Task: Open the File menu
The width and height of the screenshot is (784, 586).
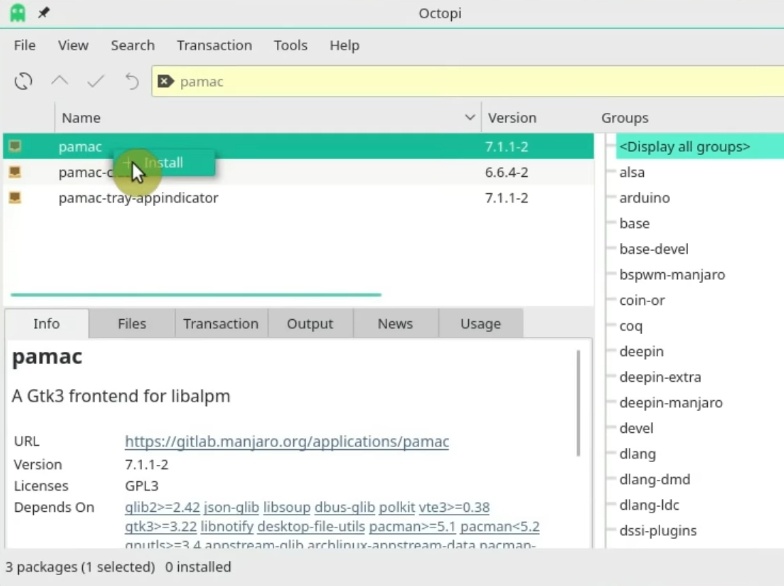Action: pyautogui.click(x=24, y=46)
